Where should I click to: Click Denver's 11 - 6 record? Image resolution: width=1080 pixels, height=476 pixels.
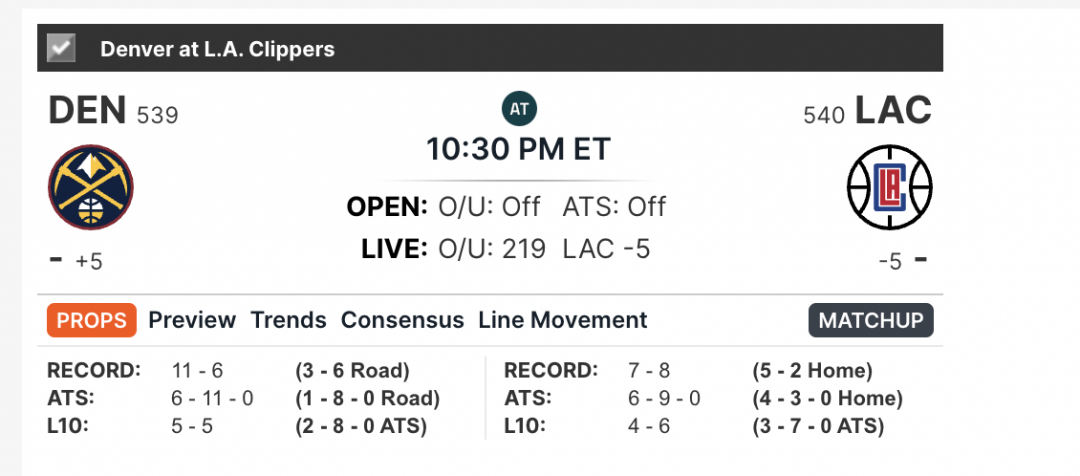pos(197,371)
